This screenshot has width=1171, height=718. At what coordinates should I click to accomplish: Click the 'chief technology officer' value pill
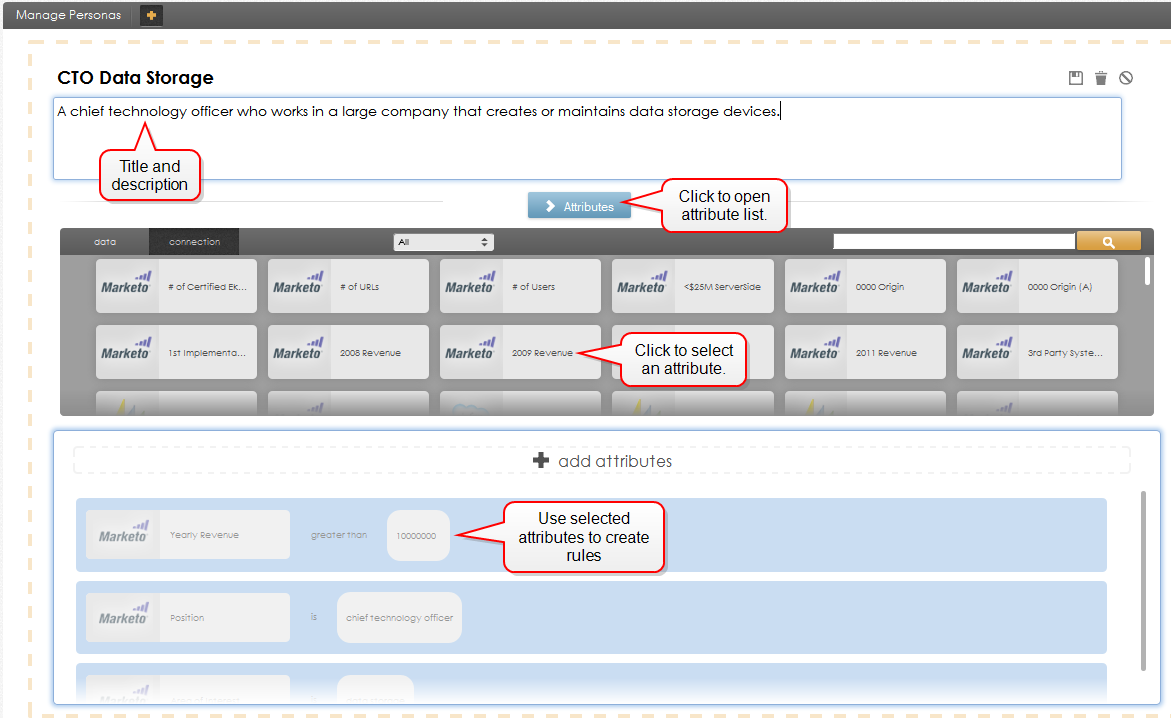pyautogui.click(x=399, y=618)
